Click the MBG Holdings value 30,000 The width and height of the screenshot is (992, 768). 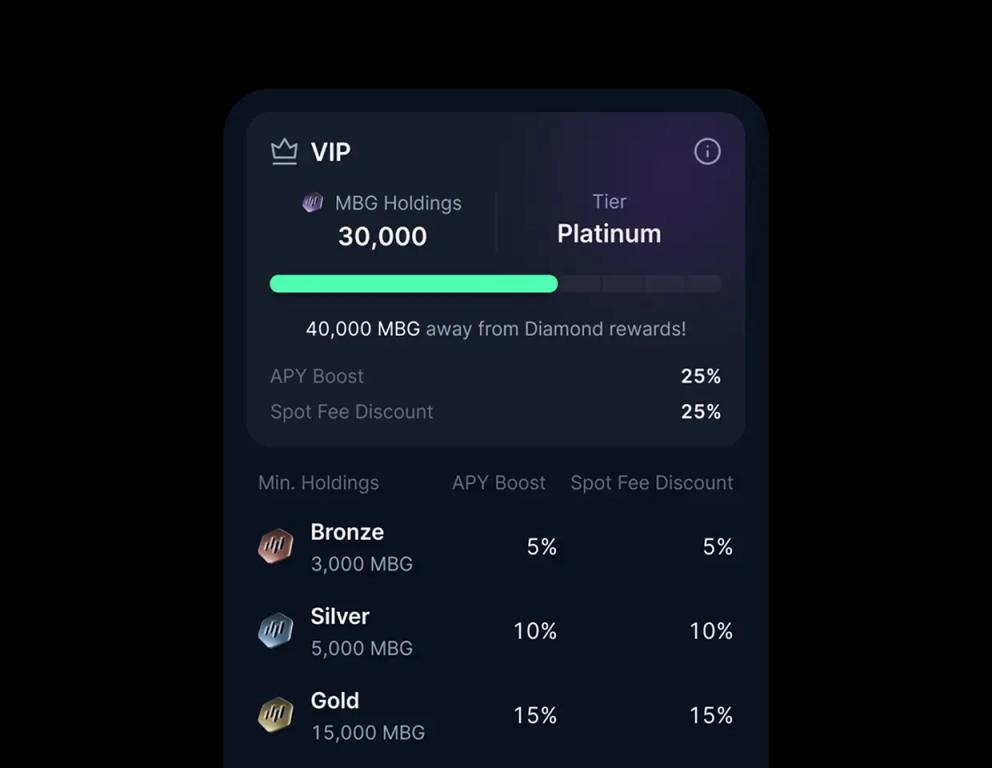pyautogui.click(x=381, y=236)
